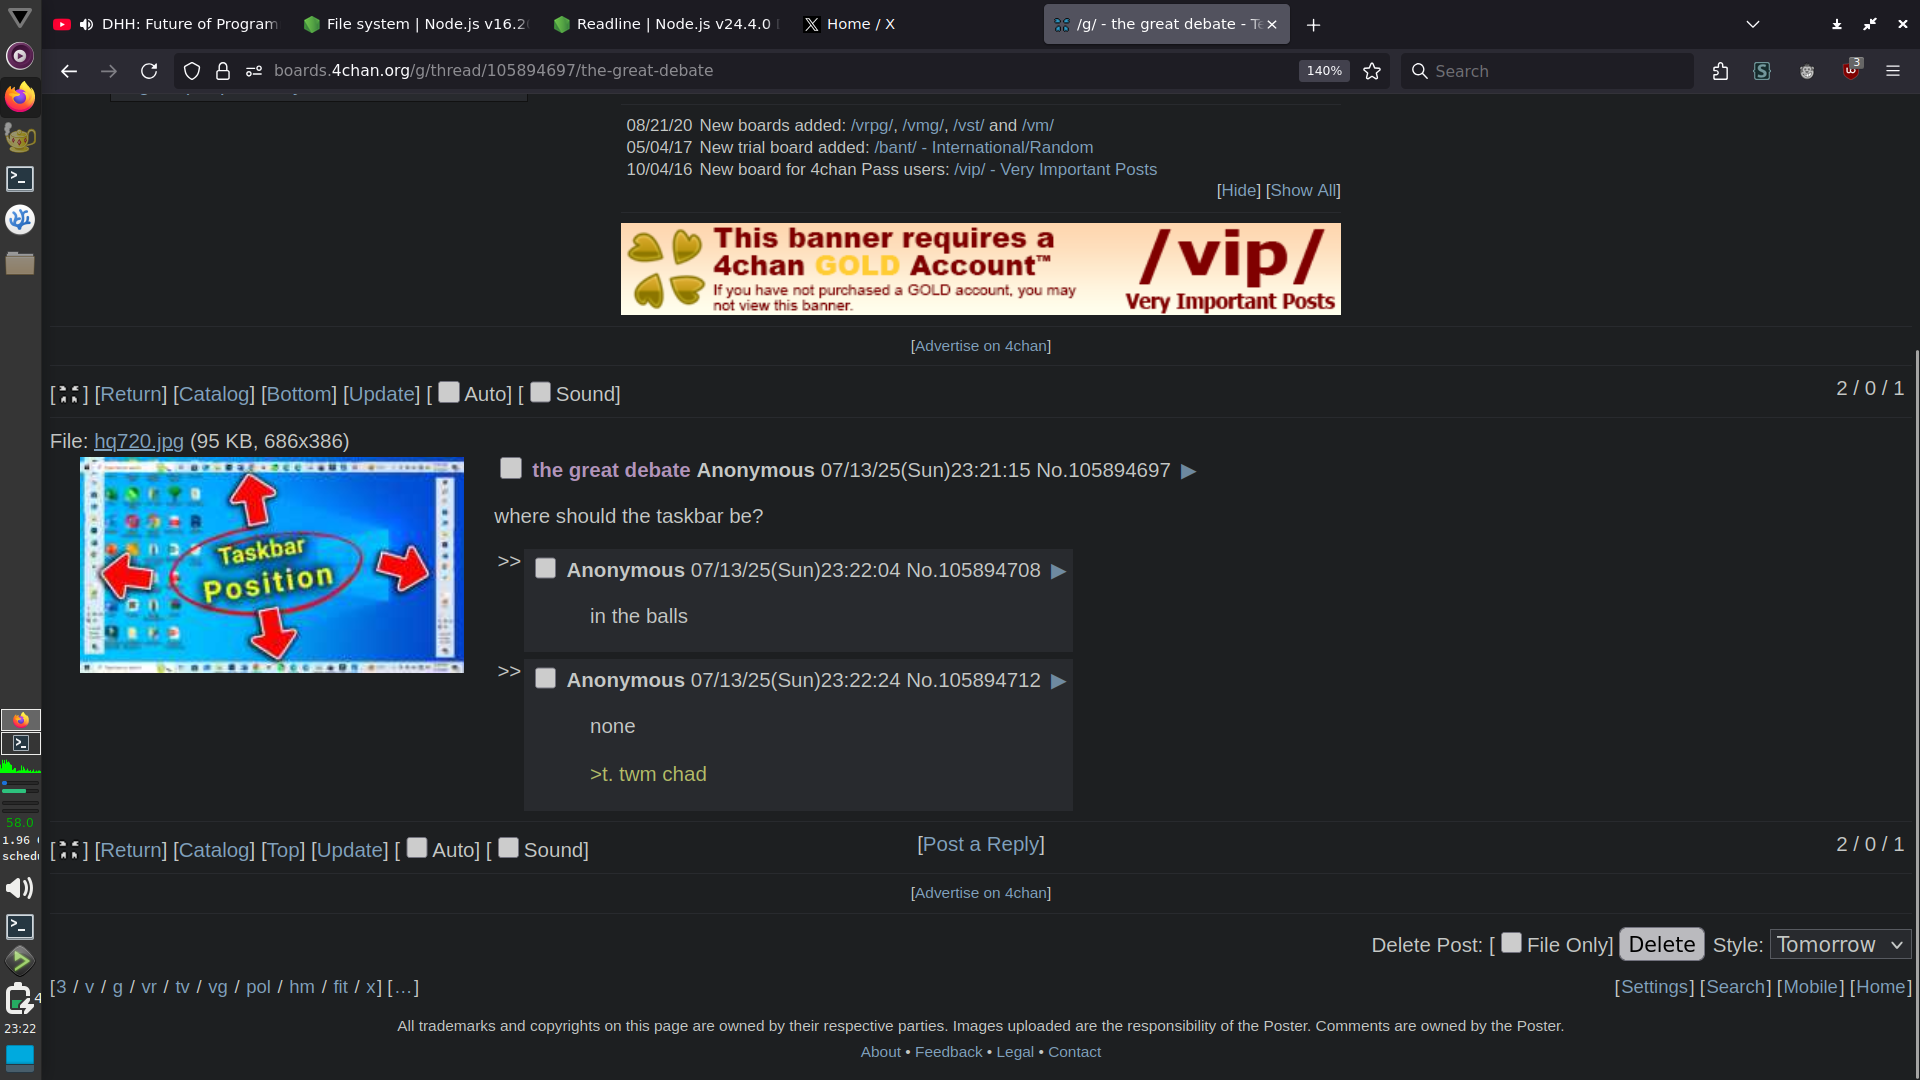Open /pol/ board footer link
Screen dimensions: 1920x1080
coord(258,987)
